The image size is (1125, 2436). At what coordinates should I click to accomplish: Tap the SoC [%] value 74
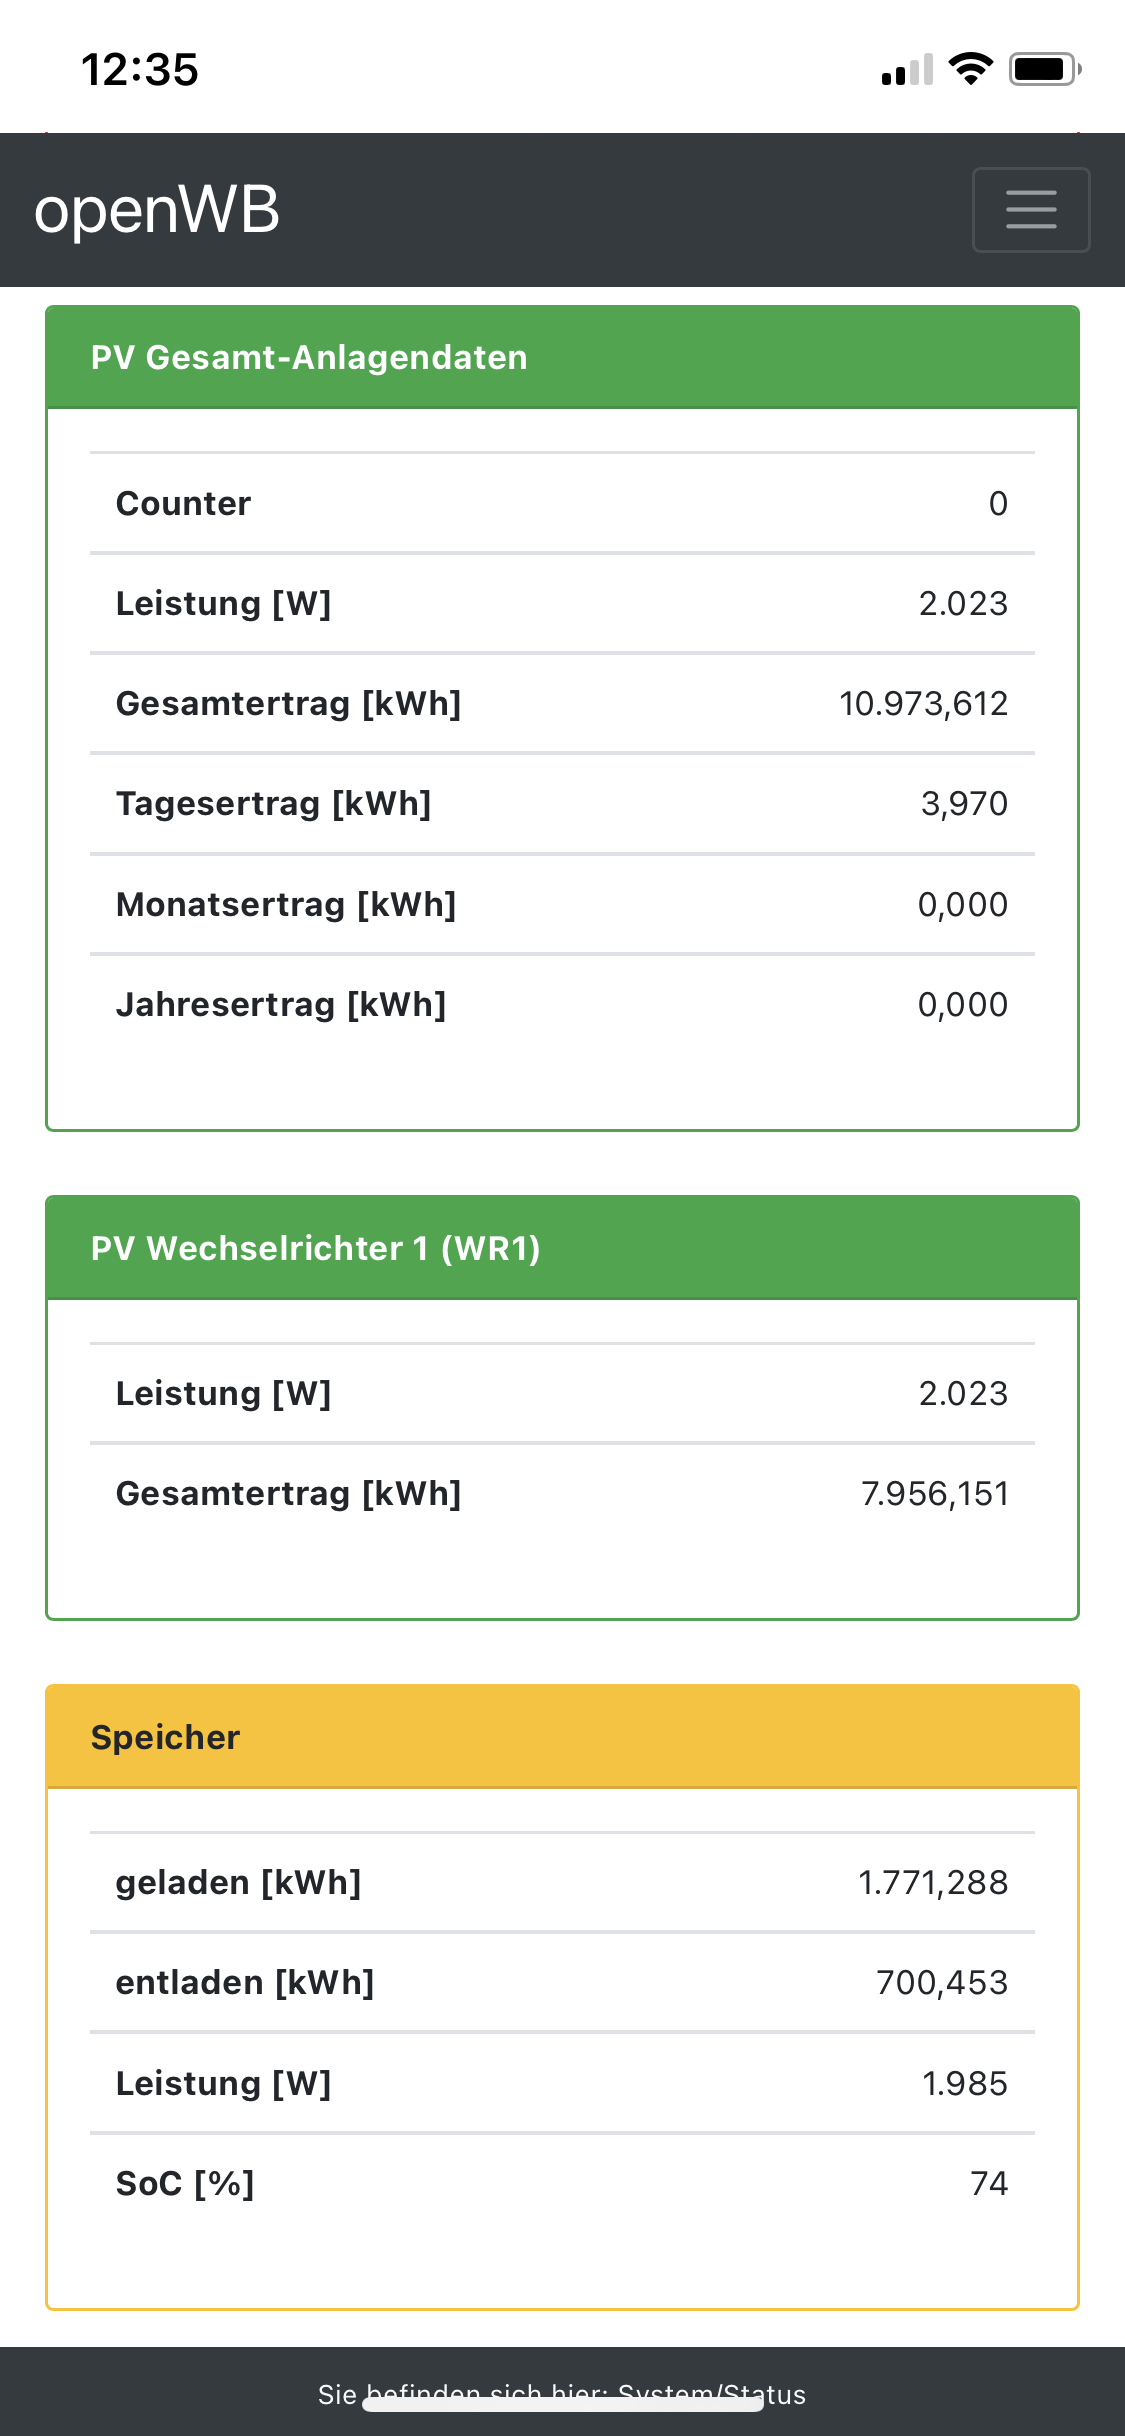coord(988,2183)
